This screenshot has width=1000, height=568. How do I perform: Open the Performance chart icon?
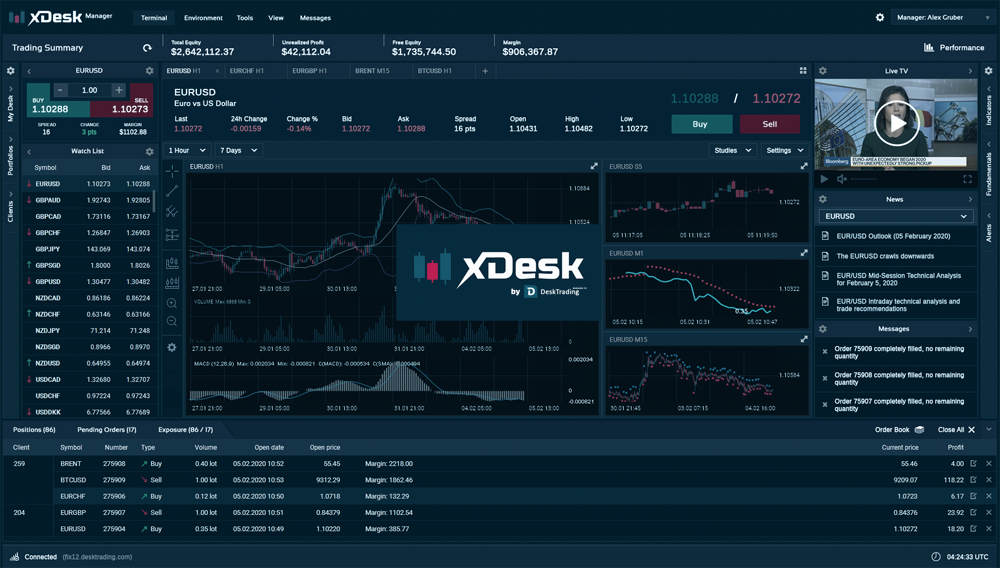(929, 48)
